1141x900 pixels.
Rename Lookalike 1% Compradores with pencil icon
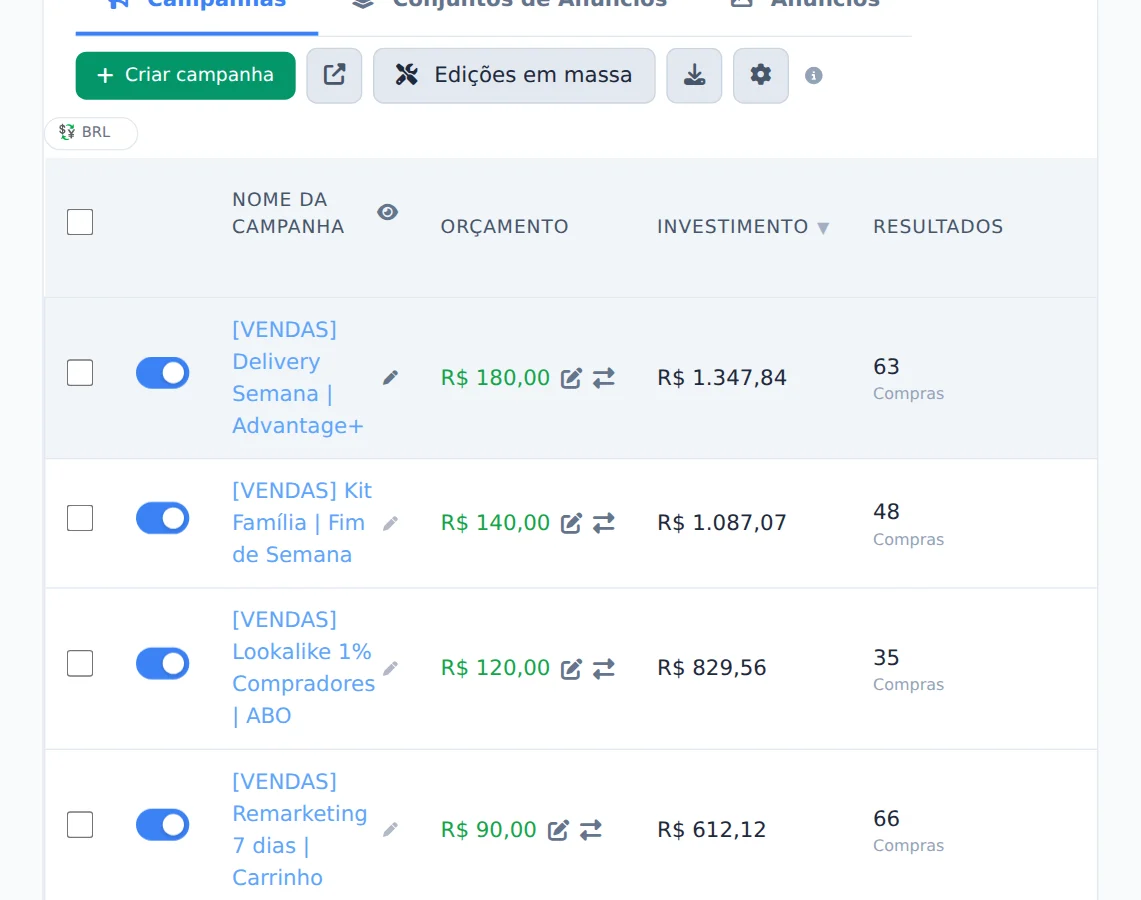[391, 668]
